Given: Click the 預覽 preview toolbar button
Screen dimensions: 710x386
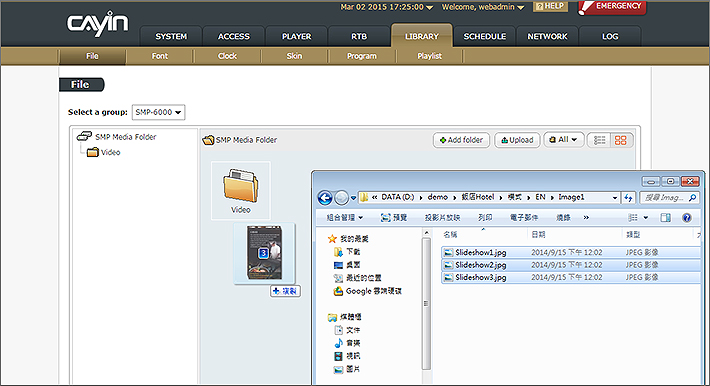Looking at the screenshot, I should click(x=393, y=217).
